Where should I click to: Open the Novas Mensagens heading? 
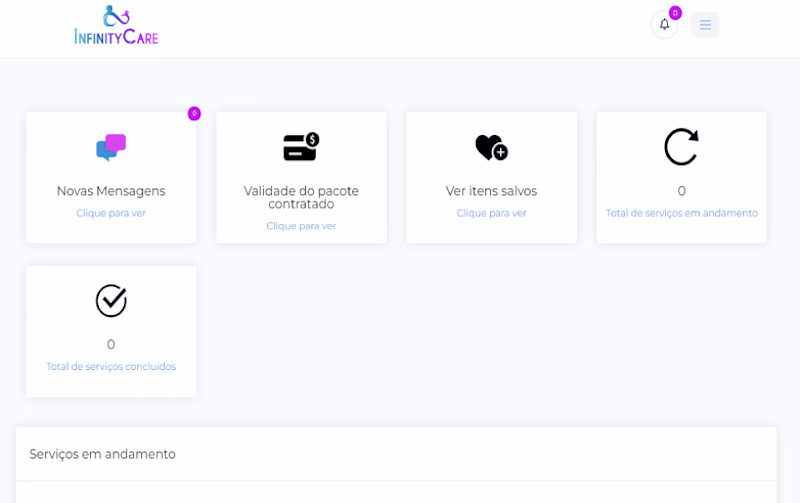click(x=111, y=191)
